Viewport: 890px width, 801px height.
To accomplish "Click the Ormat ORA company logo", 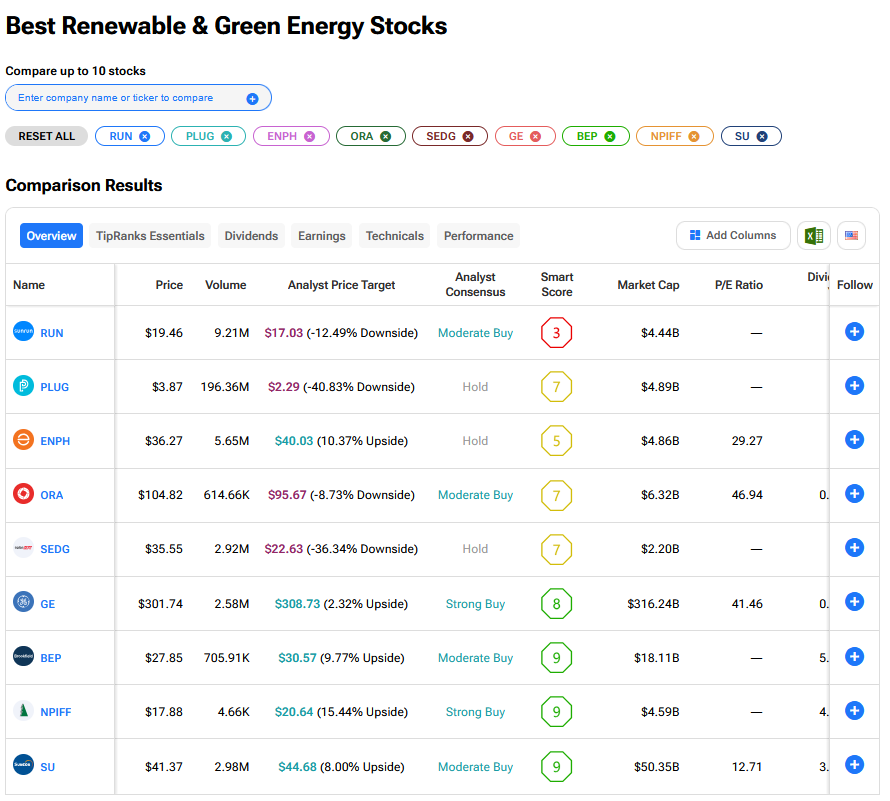I will [23, 494].
